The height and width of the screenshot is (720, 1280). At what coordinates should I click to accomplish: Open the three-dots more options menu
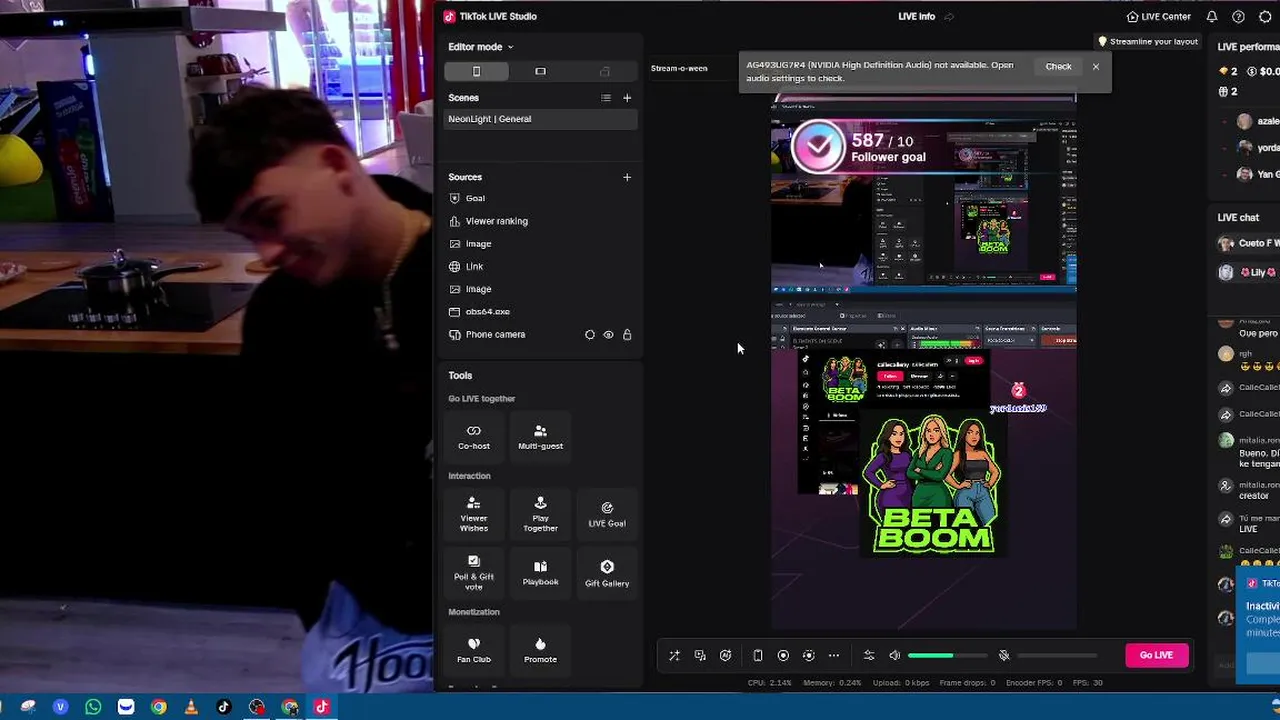point(834,656)
